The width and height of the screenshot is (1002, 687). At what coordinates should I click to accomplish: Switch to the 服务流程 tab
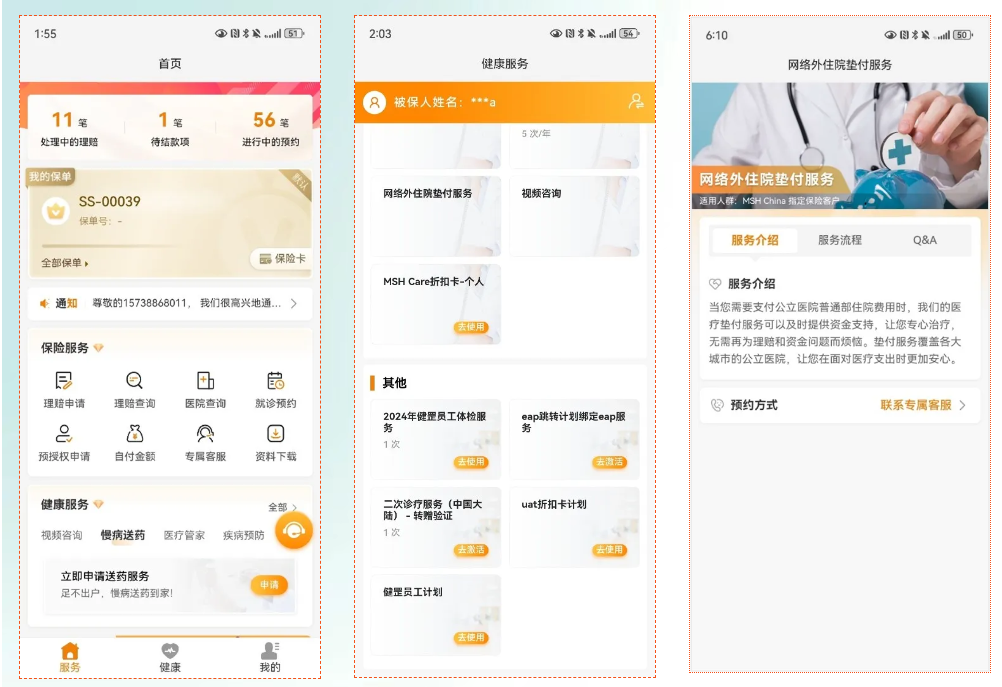point(839,240)
